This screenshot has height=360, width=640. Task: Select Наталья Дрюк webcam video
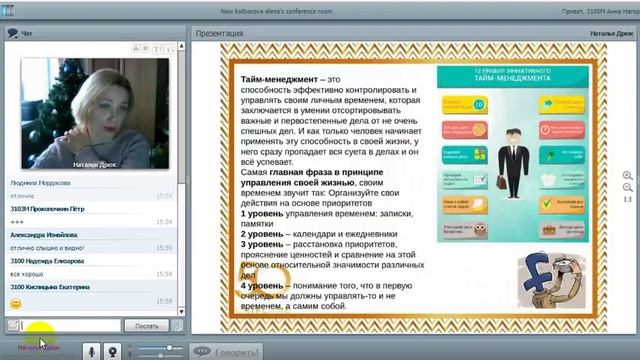coord(95,113)
